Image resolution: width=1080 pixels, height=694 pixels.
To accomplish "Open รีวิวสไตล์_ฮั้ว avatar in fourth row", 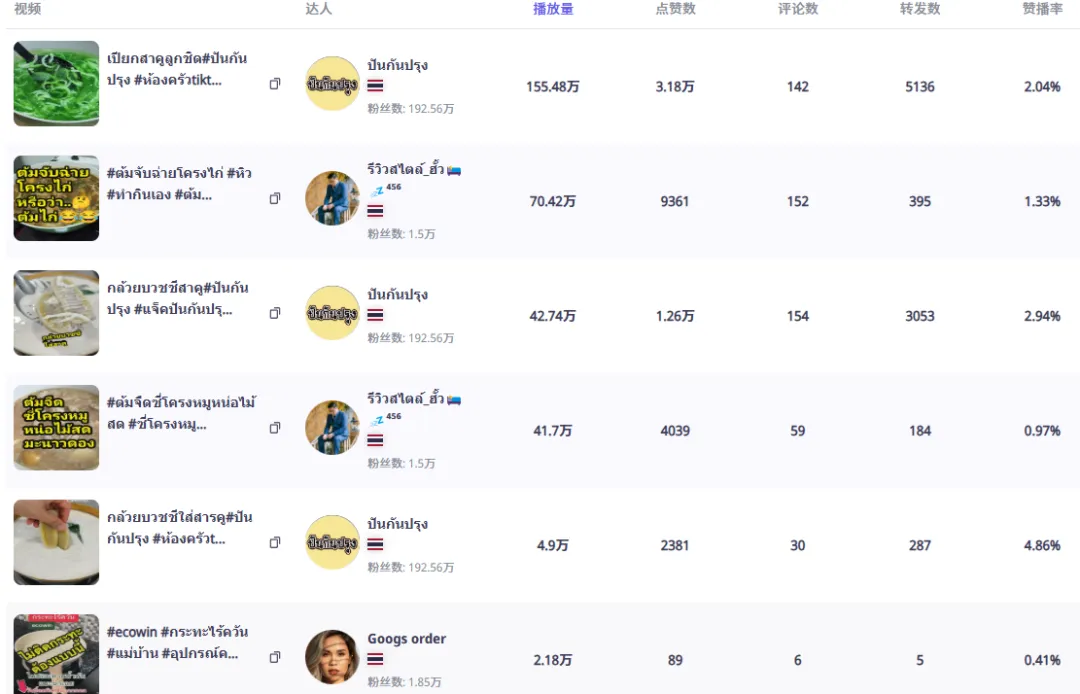I will [x=332, y=428].
